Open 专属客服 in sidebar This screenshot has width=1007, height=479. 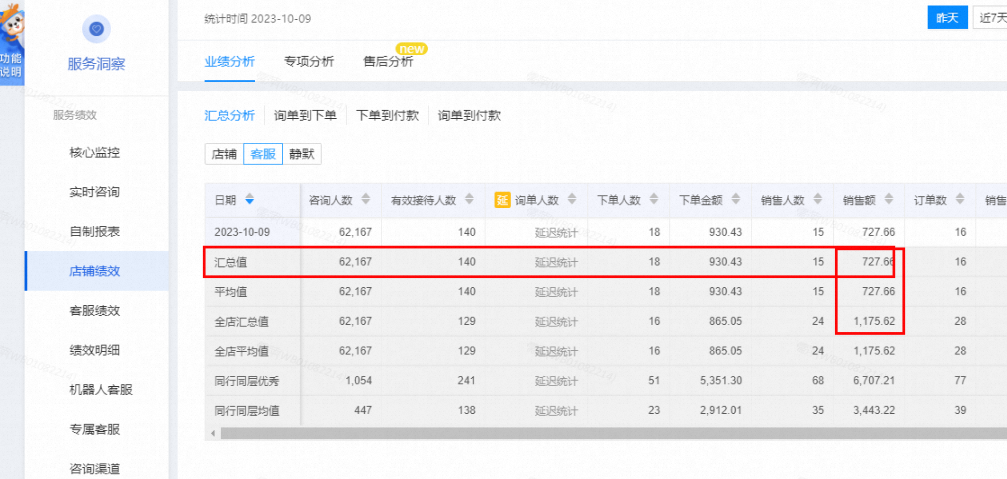pos(94,430)
